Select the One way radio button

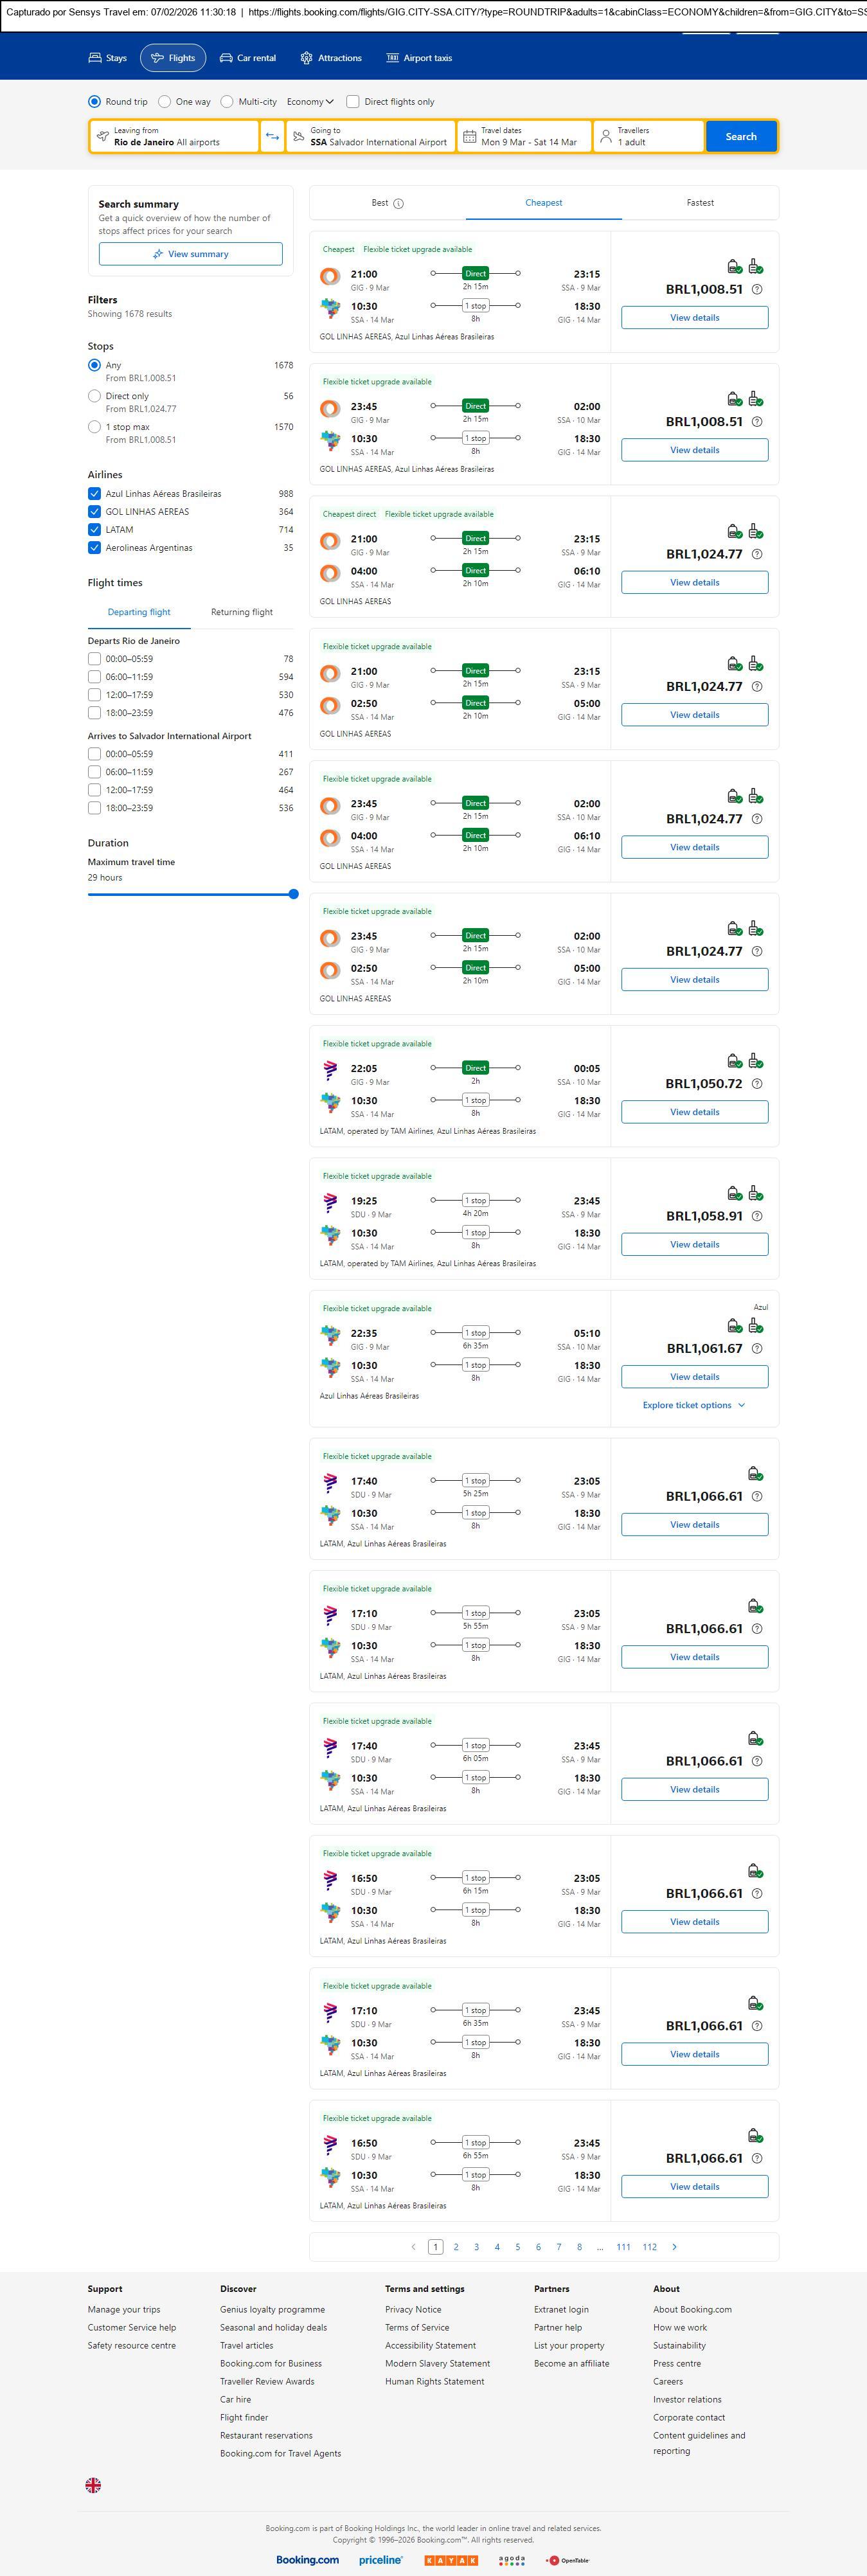click(x=164, y=102)
